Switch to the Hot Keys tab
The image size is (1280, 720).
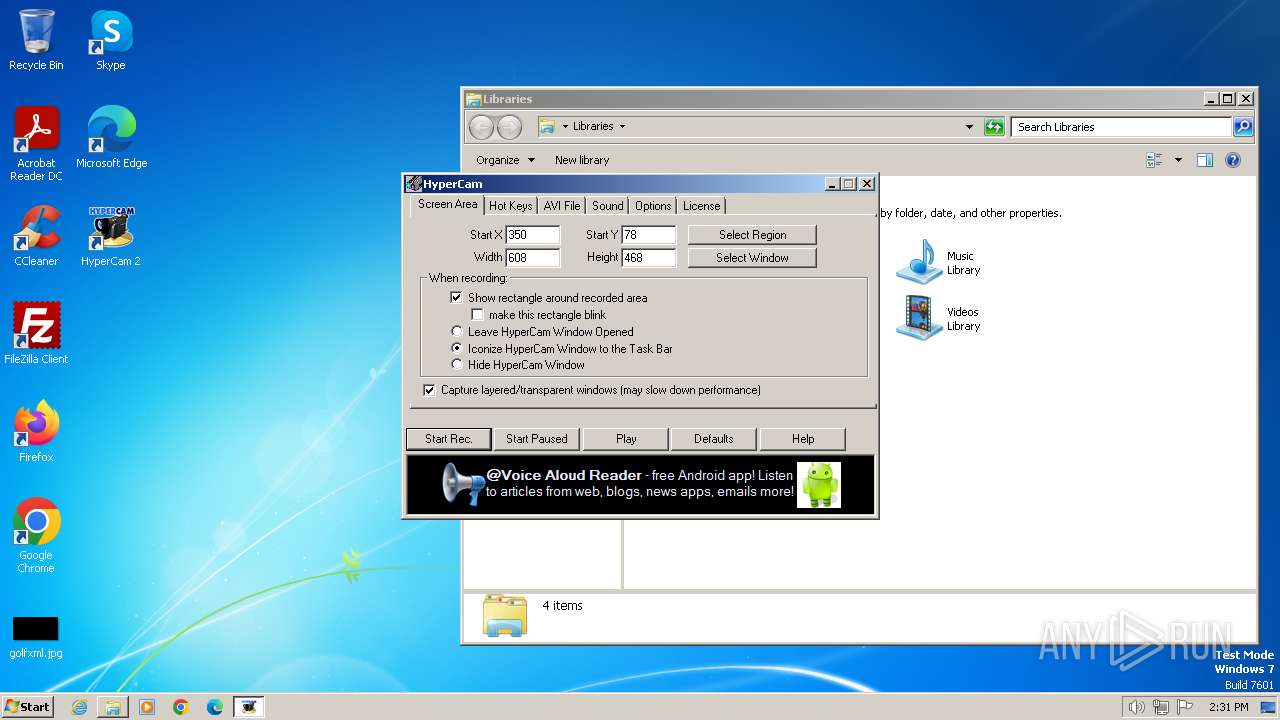[510, 206]
